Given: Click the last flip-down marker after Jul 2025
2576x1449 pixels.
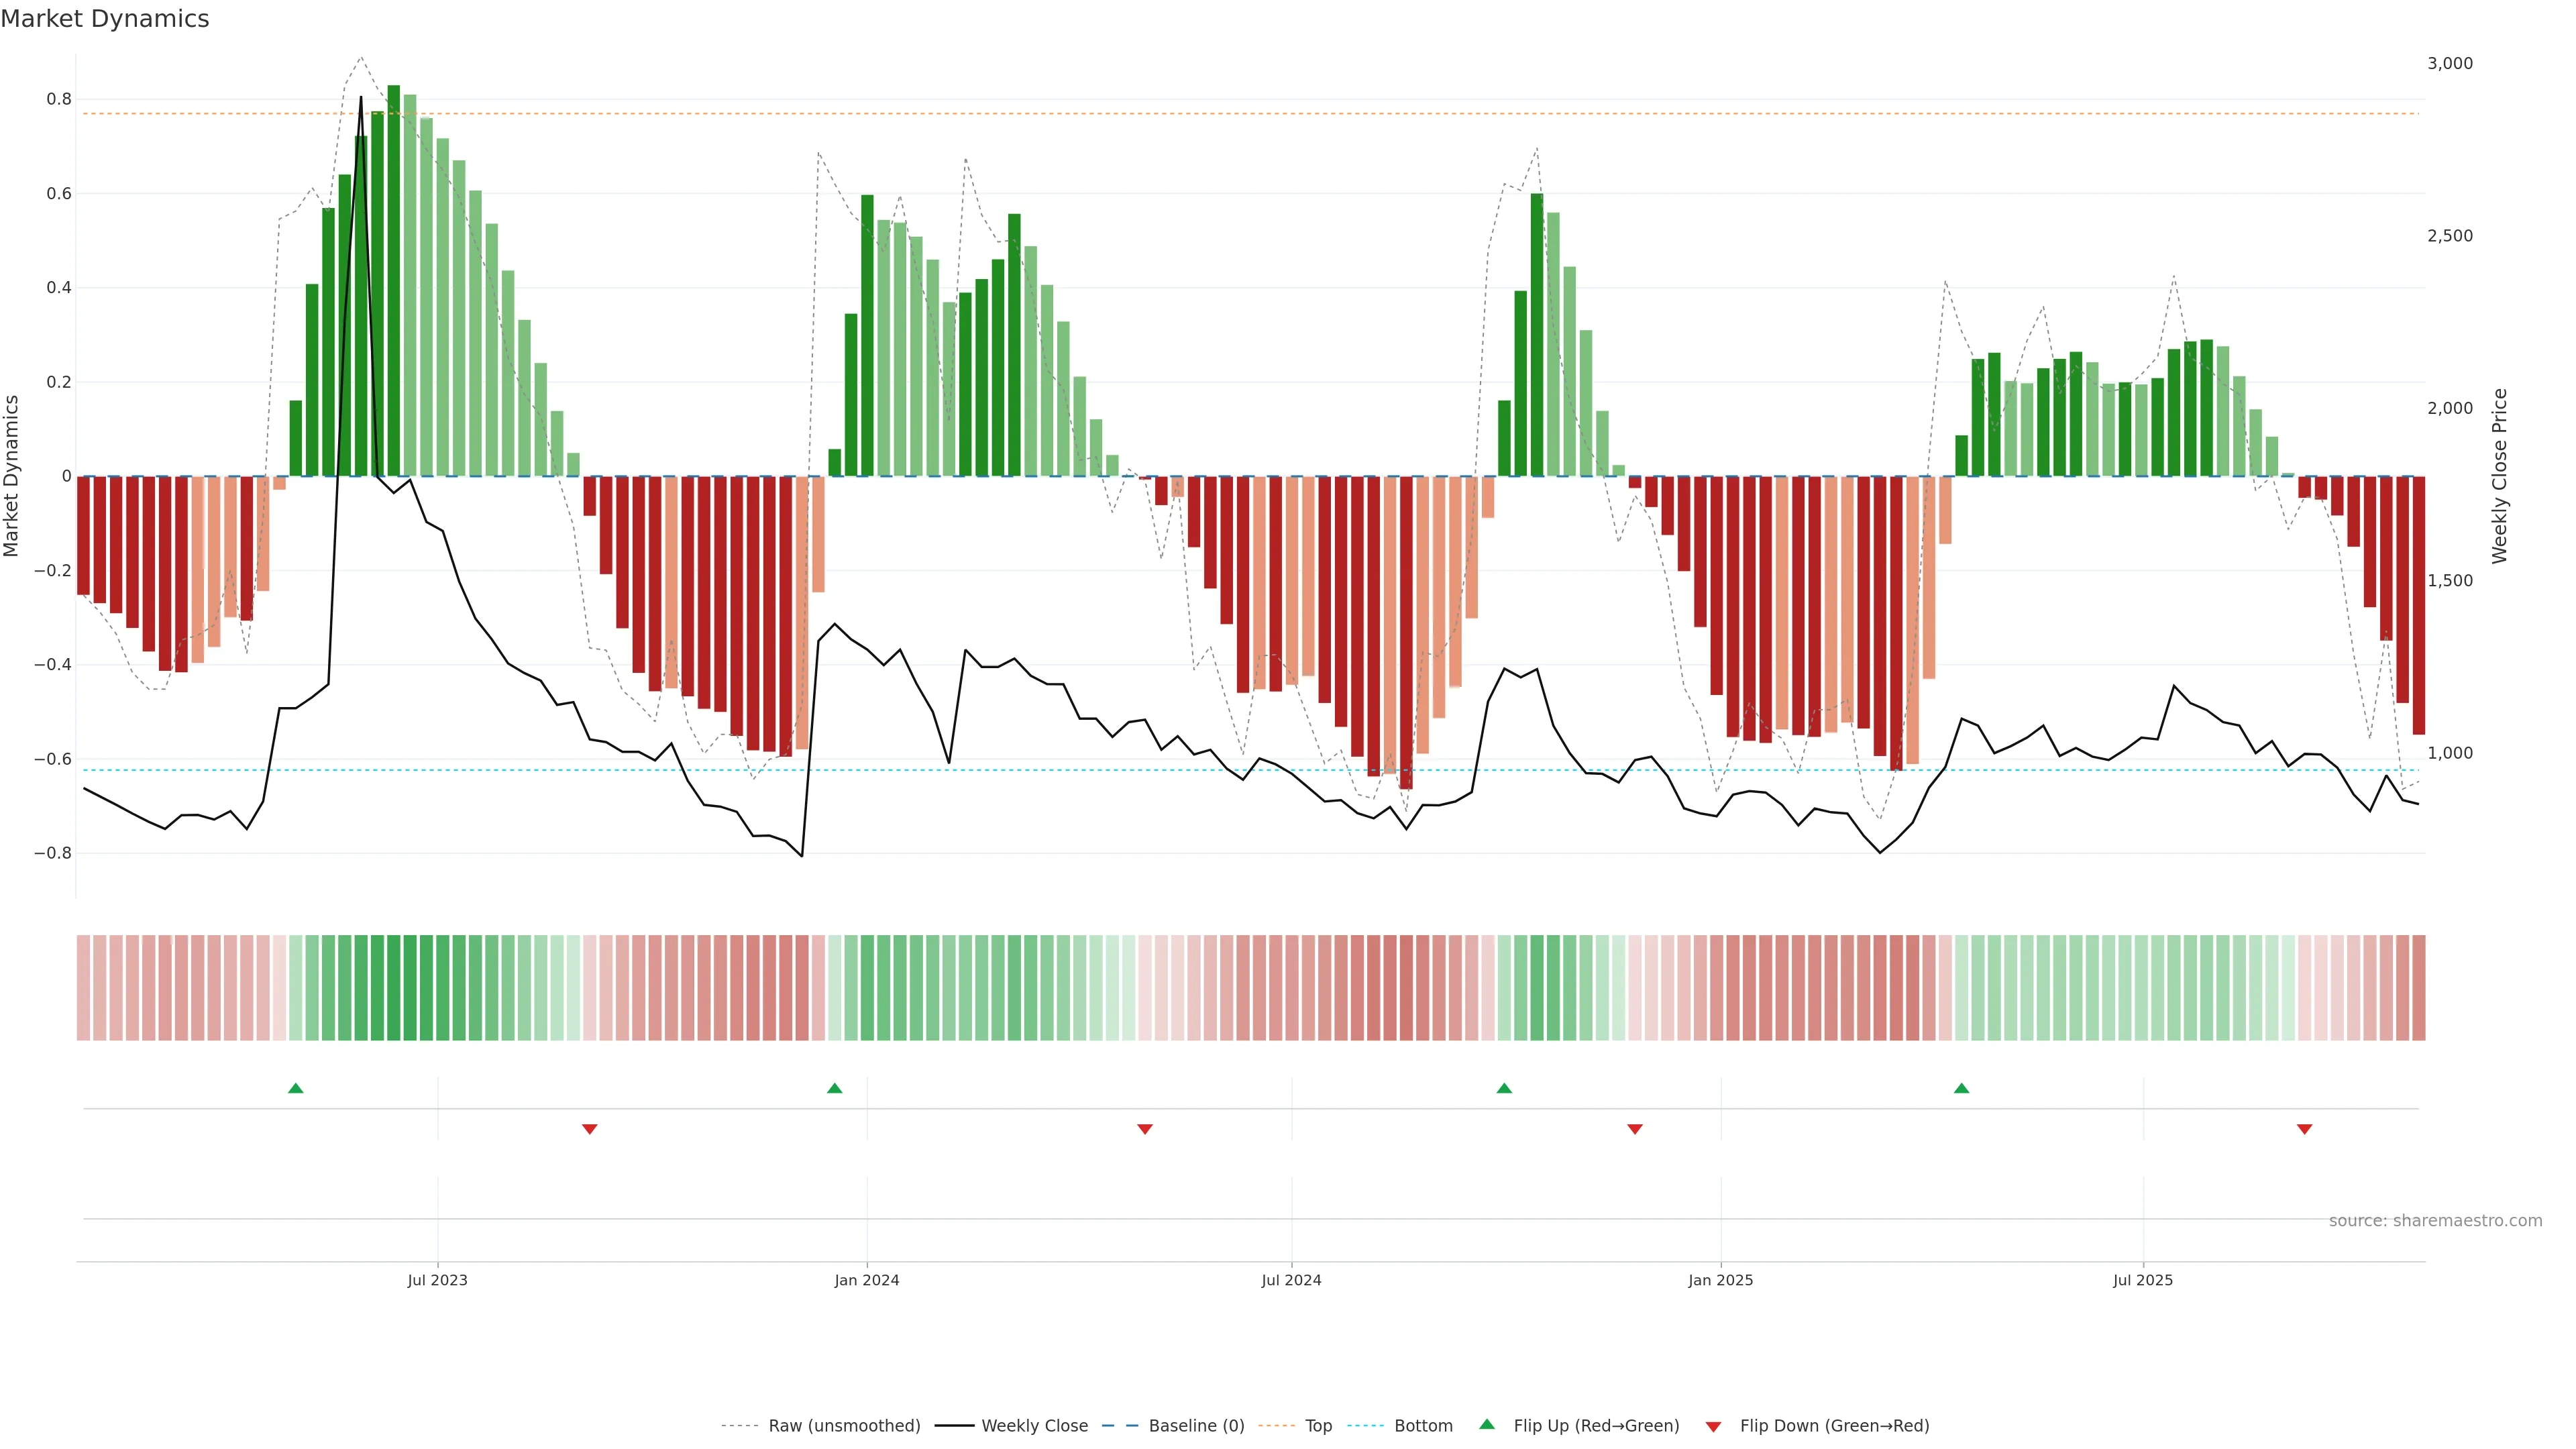Looking at the screenshot, I should point(2304,1129).
